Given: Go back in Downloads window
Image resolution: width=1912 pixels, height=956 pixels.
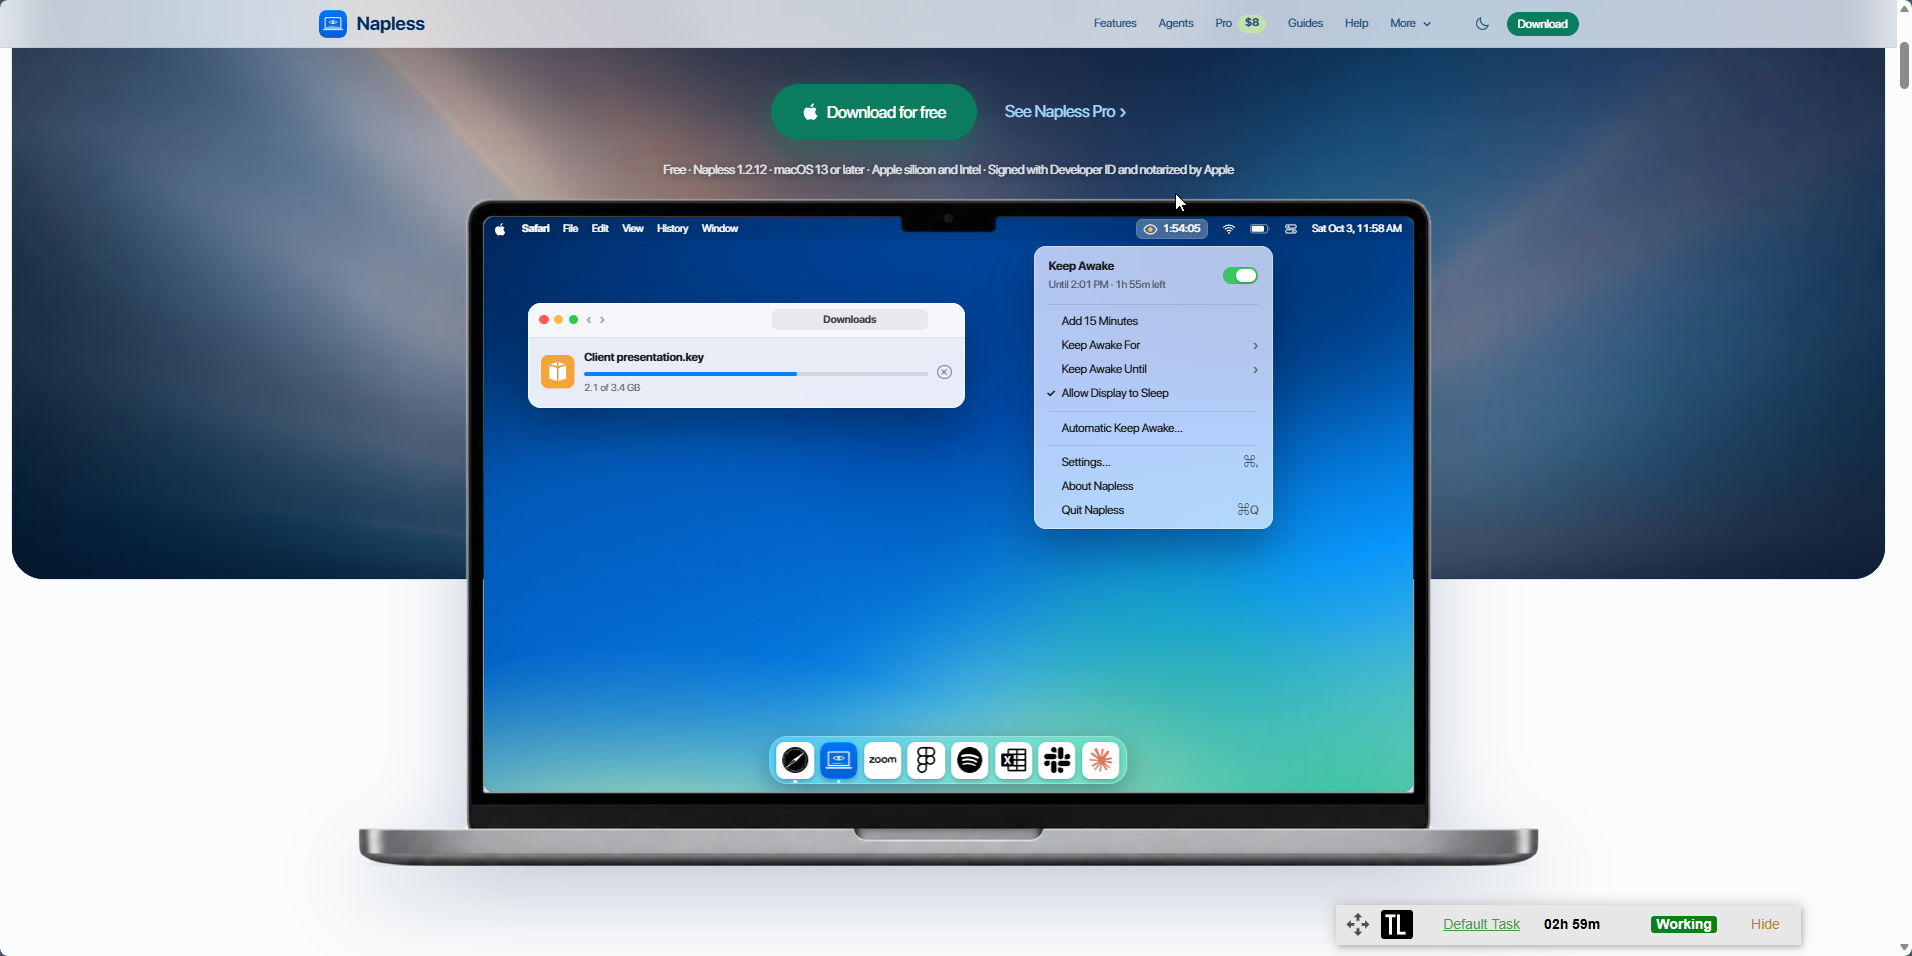Looking at the screenshot, I should tap(589, 320).
